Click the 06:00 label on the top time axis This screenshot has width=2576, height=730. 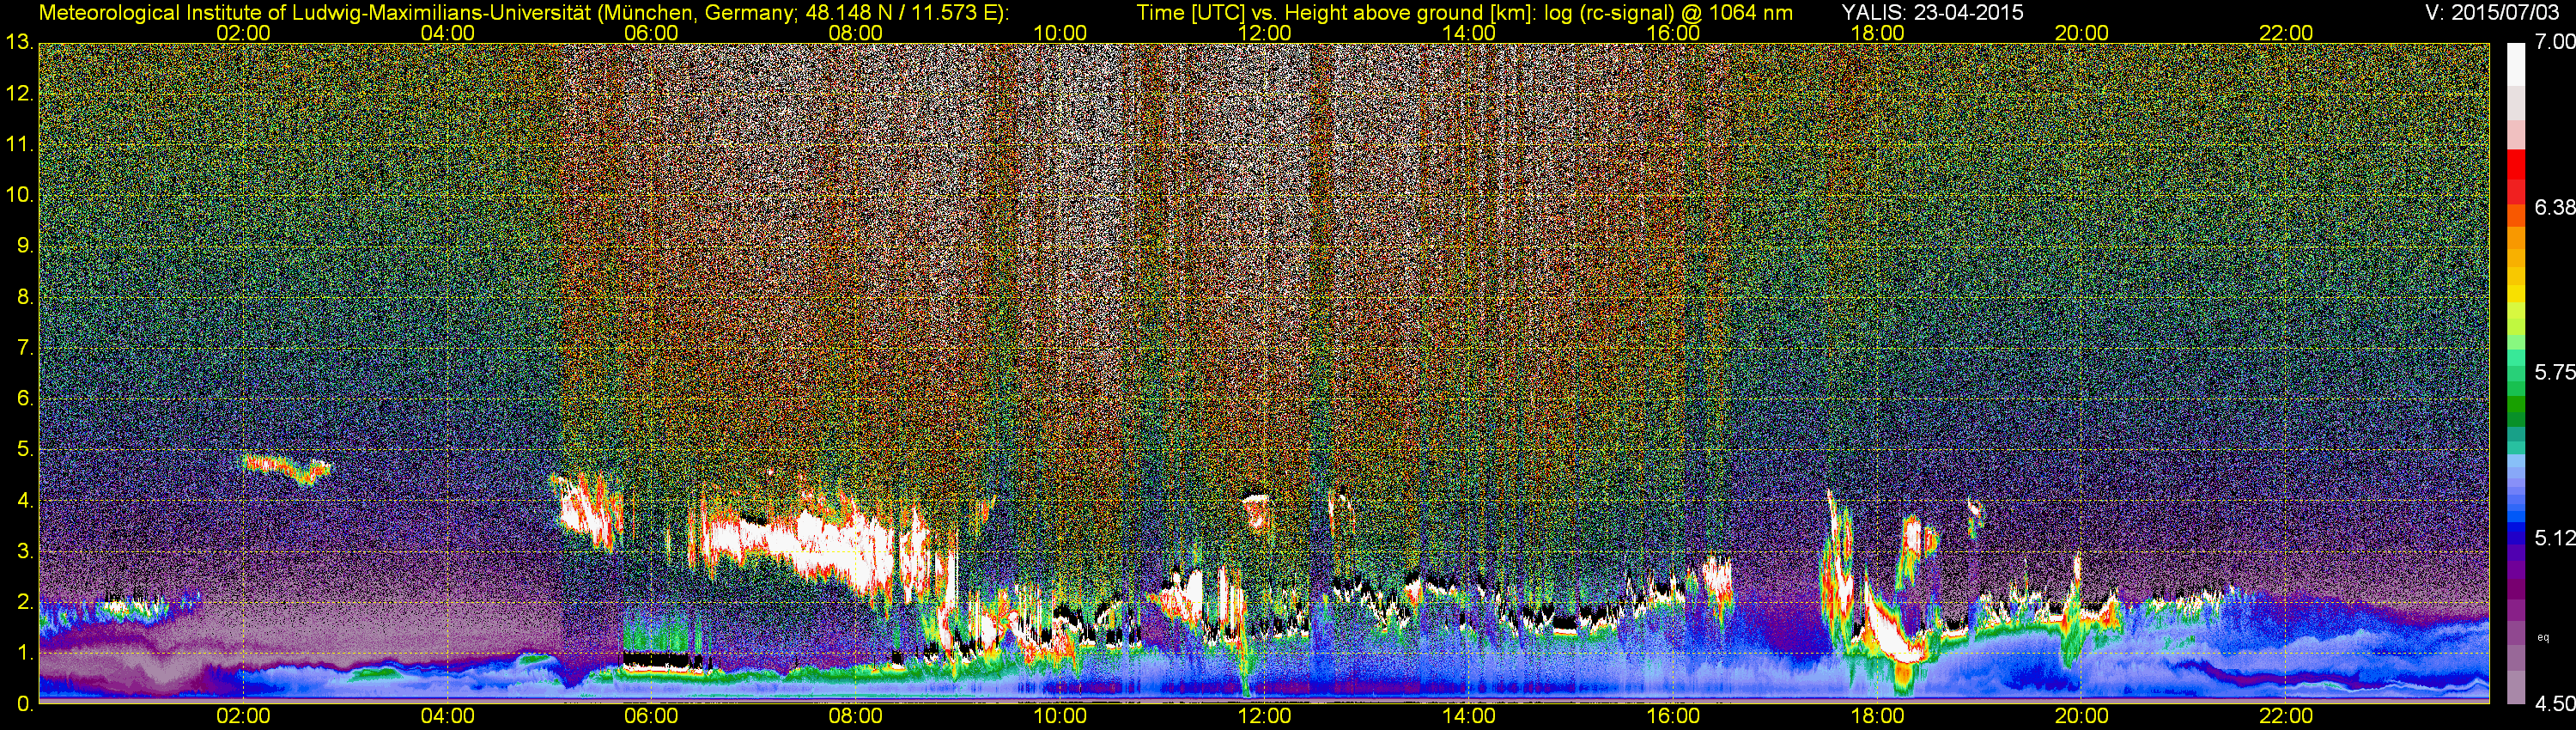point(651,33)
